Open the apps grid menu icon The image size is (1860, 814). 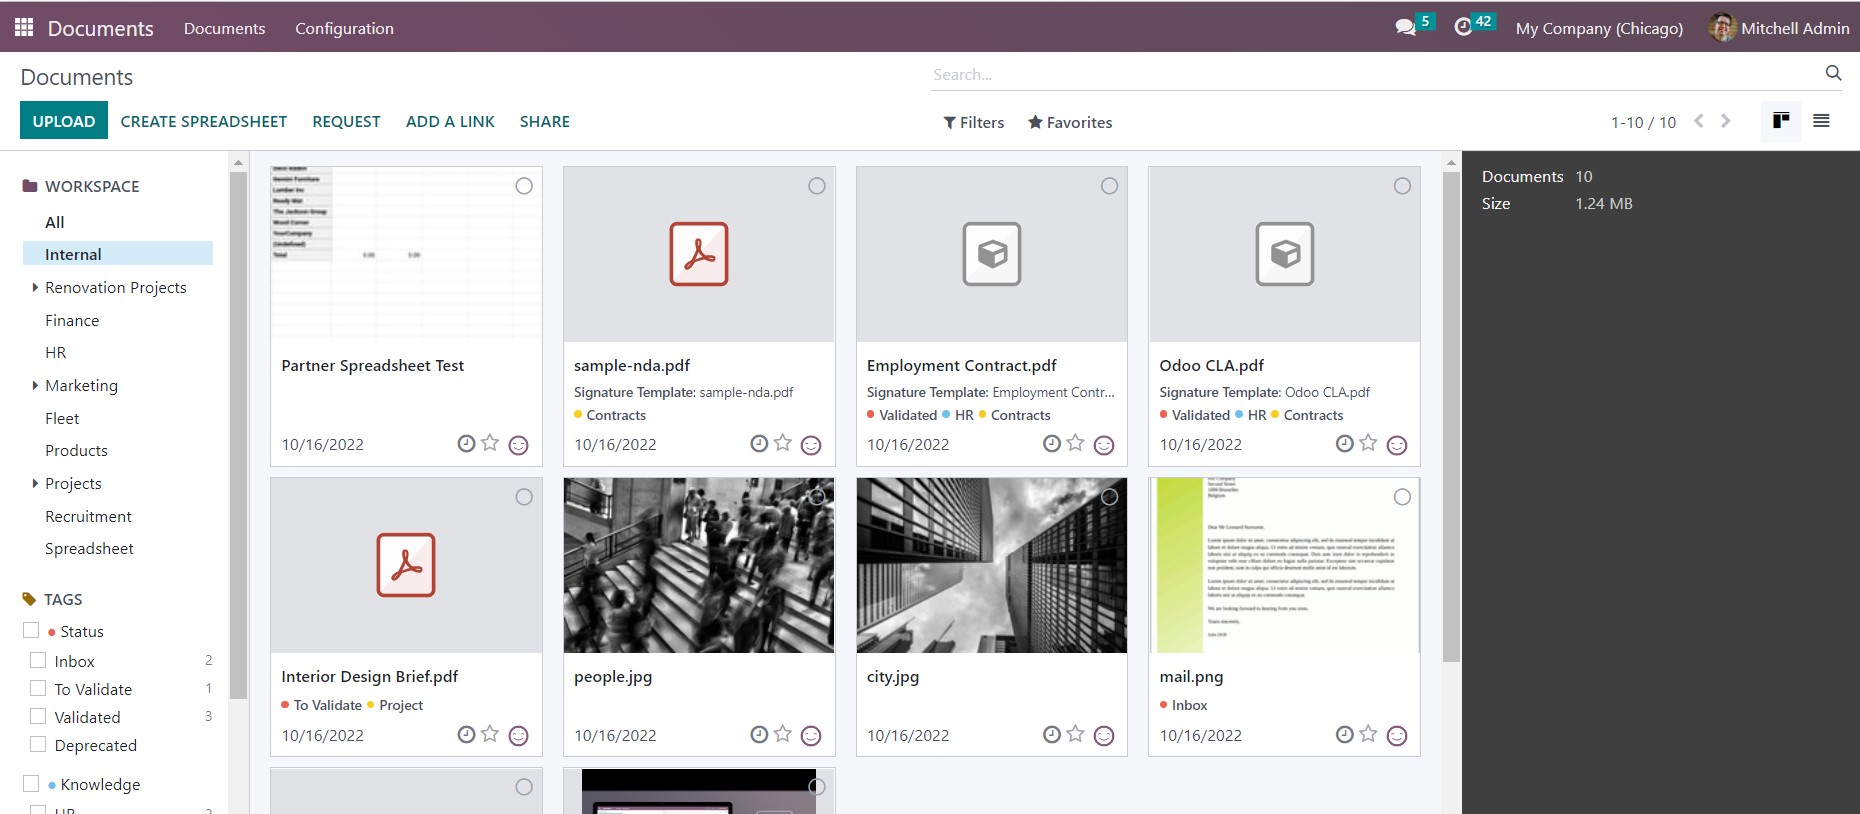point(24,27)
